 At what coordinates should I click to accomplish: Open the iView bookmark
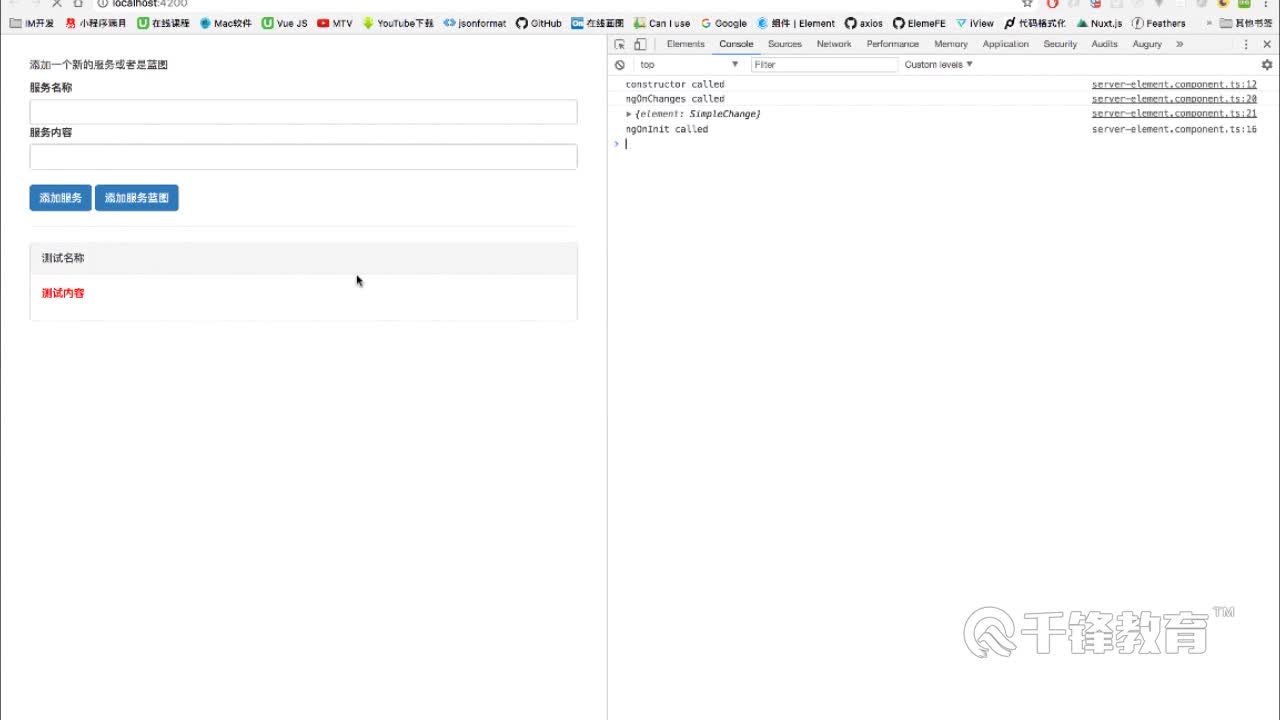975,23
